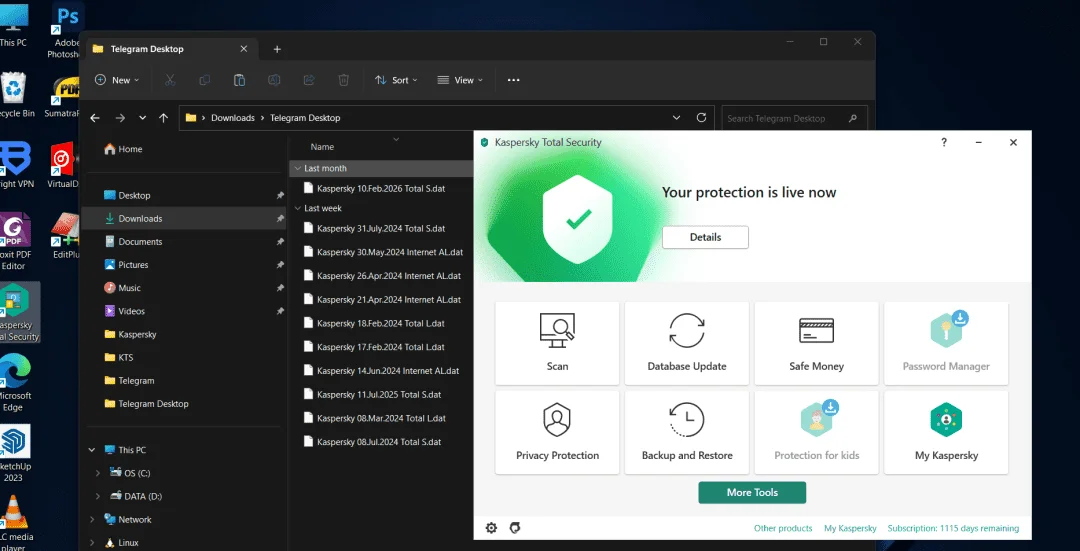1080x551 pixels.
Task: Collapse the This PC tree node
Action: tap(92, 450)
